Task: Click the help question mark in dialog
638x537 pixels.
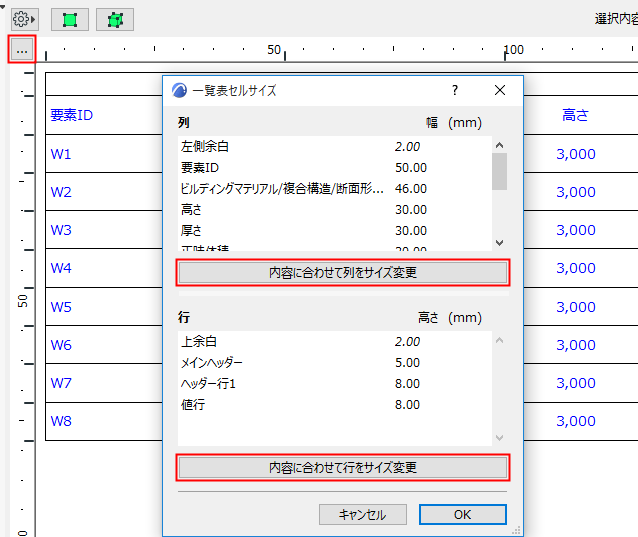Action: click(455, 90)
